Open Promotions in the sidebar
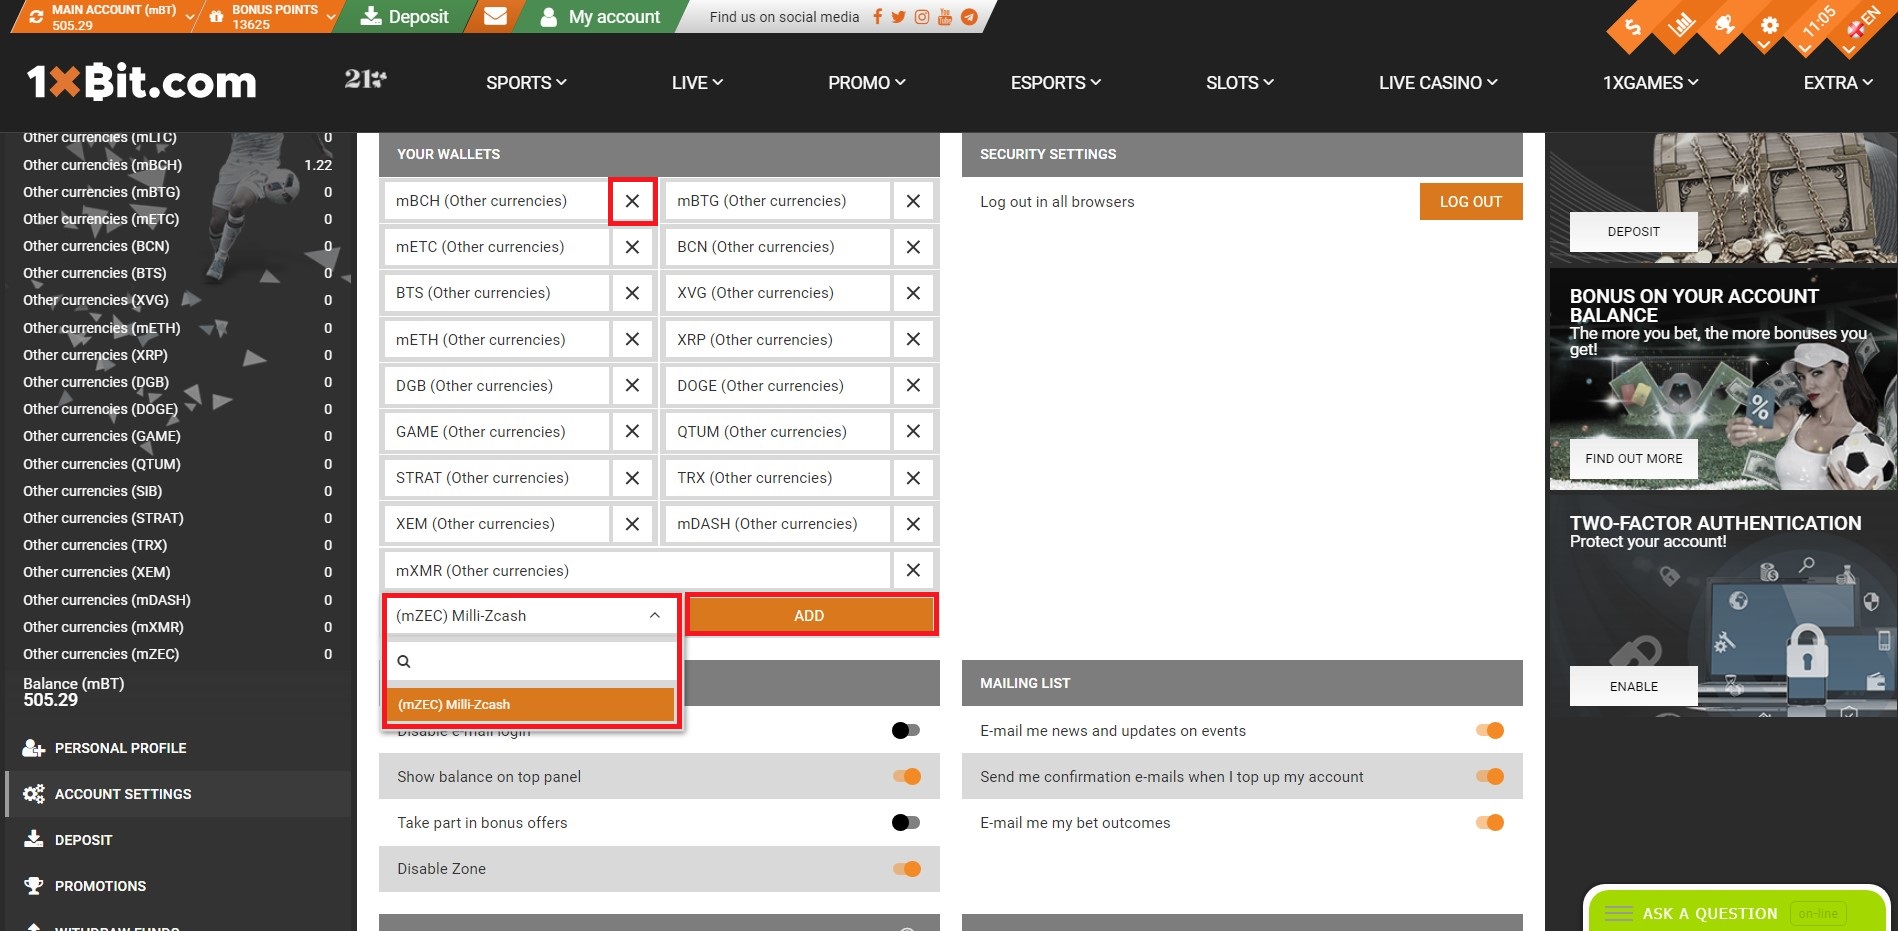This screenshot has width=1898, height=931. [178, 886]
